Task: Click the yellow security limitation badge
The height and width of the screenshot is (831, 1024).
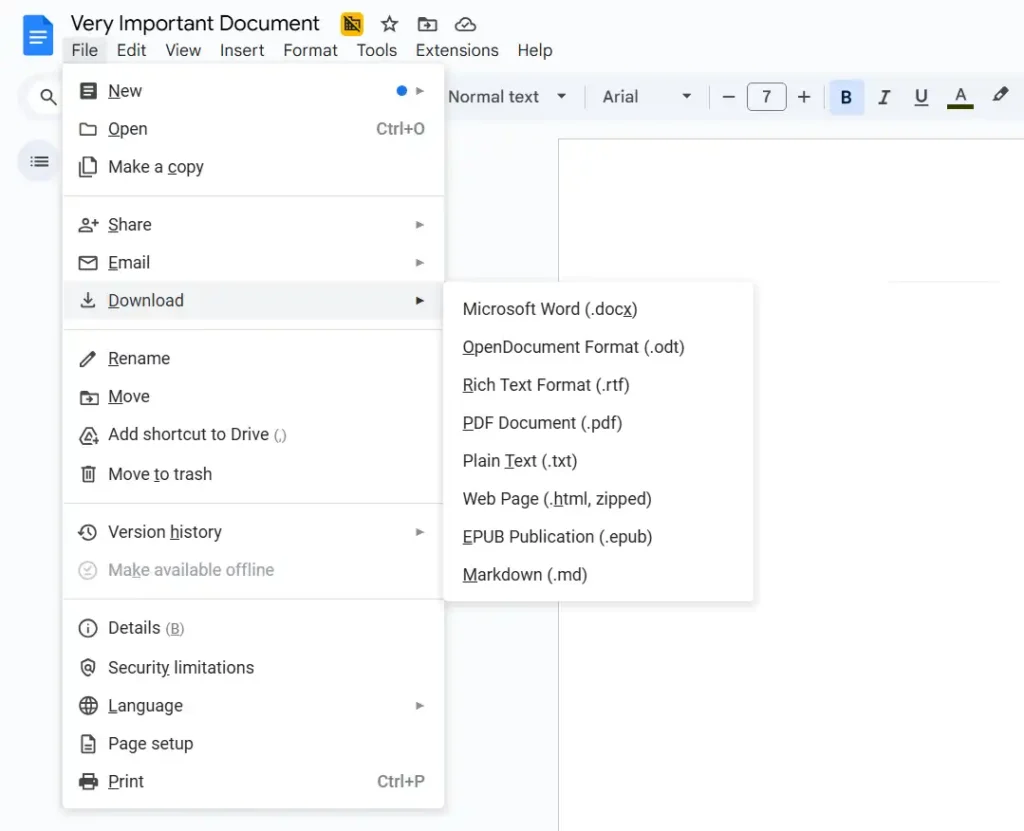Action: (351, 24)
